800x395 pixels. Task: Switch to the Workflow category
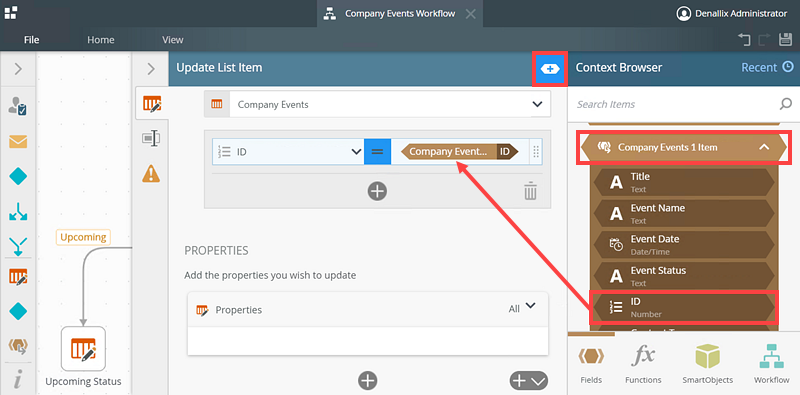click(x=771, y=365)
